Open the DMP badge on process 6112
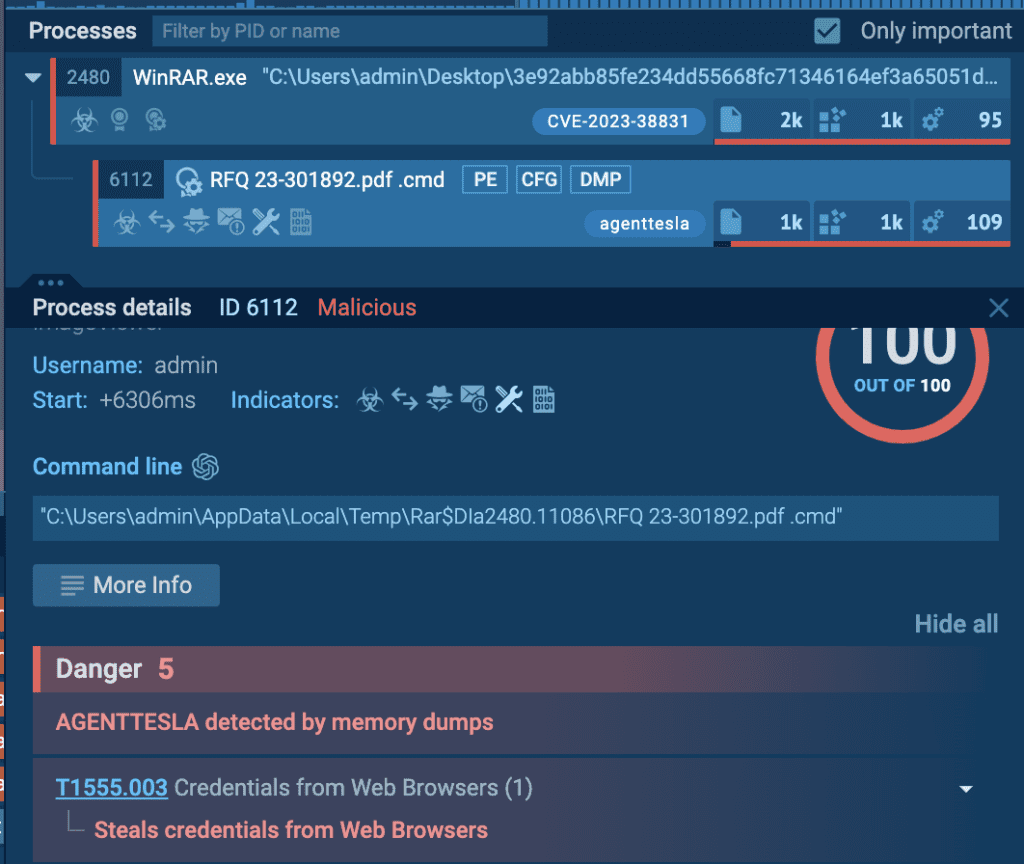This screenshot has width=1024, height=864. point(600,180)
